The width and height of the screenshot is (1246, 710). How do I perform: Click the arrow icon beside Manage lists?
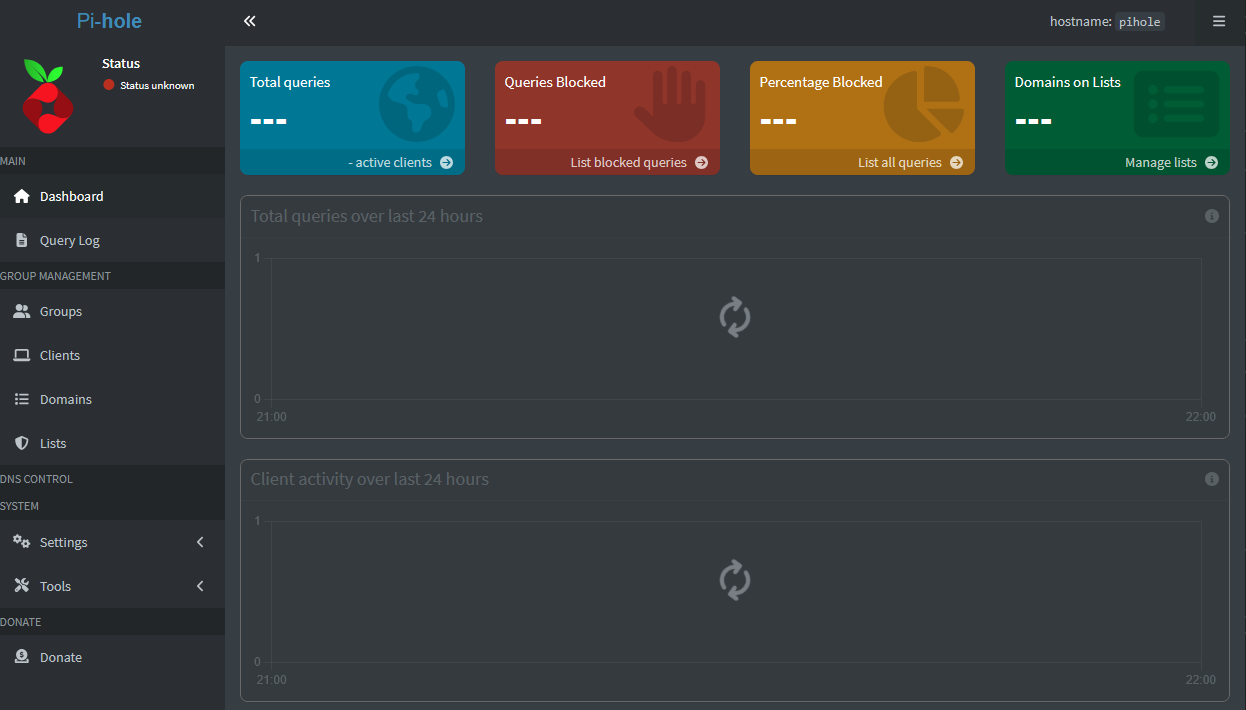1211,163
